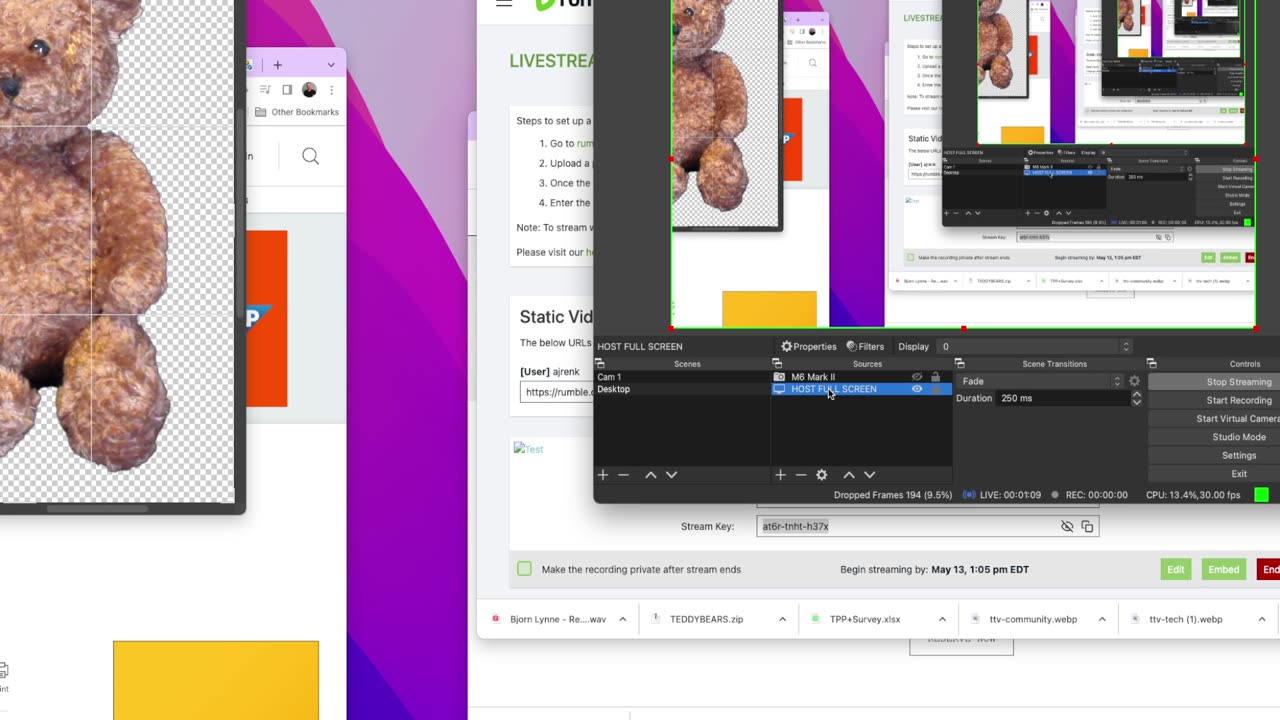Move scene down in Scenes list
This screenshot has width=1280, height=720.
(x=671, y=475)
